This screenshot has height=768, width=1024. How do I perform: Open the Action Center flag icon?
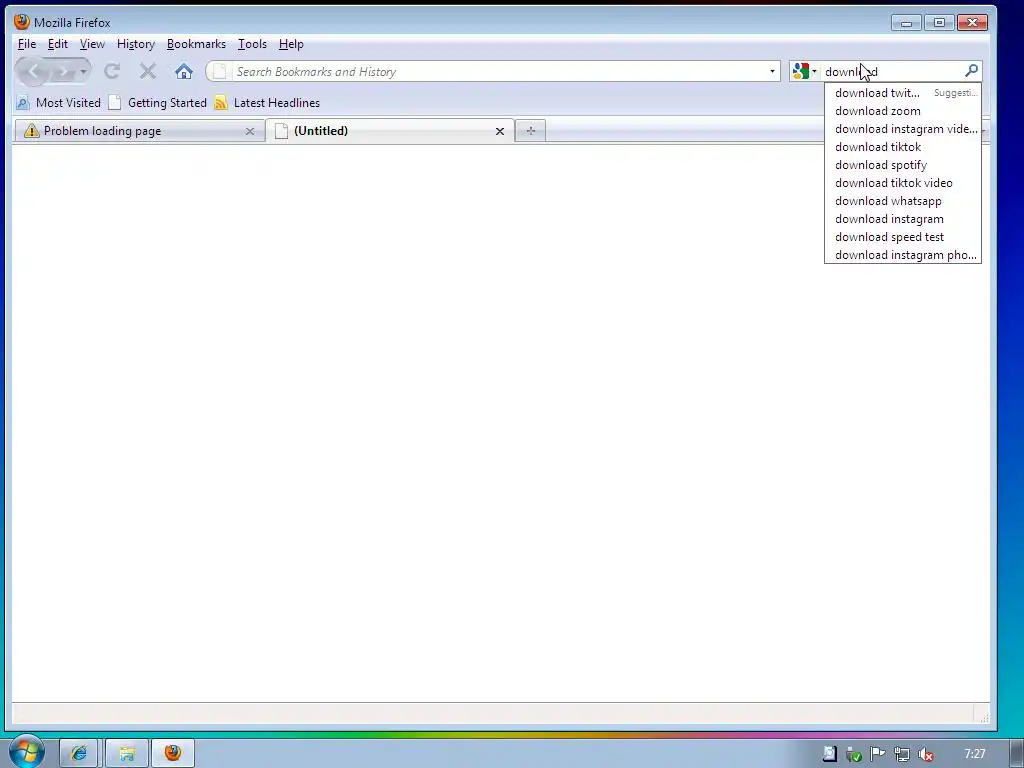click(877, 754)
